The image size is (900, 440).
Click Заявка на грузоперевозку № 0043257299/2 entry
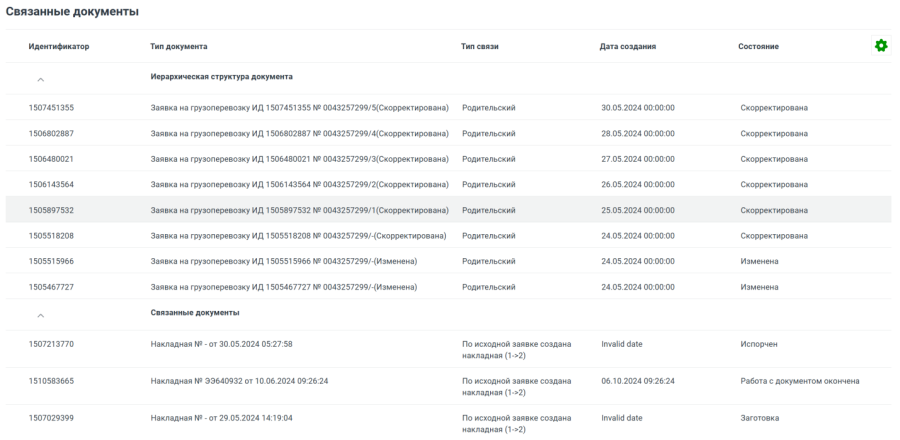click(299, 185)
